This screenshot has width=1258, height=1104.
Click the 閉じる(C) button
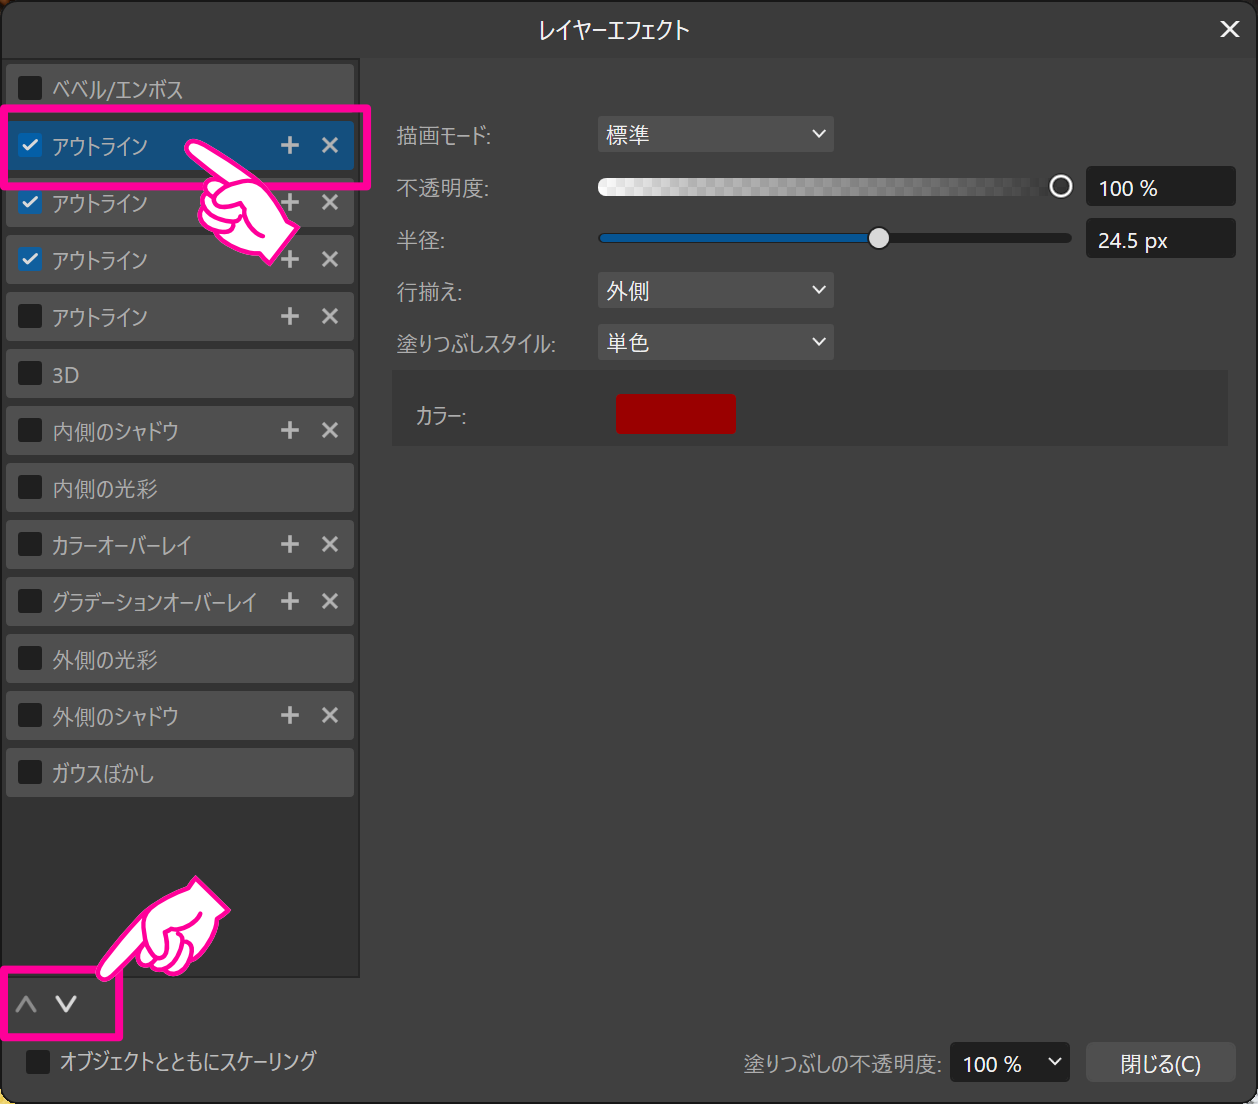tap(1160, 1064)
